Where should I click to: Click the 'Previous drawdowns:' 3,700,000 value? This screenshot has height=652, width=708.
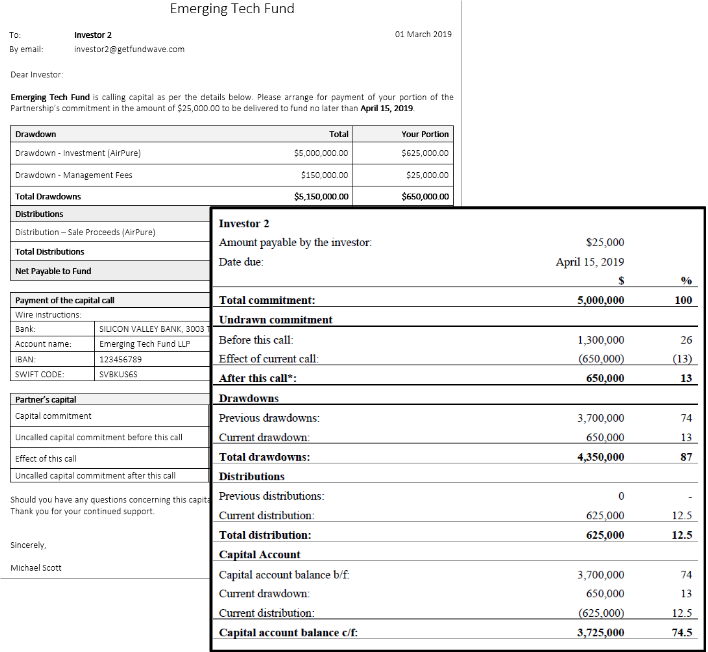(601, 418)
